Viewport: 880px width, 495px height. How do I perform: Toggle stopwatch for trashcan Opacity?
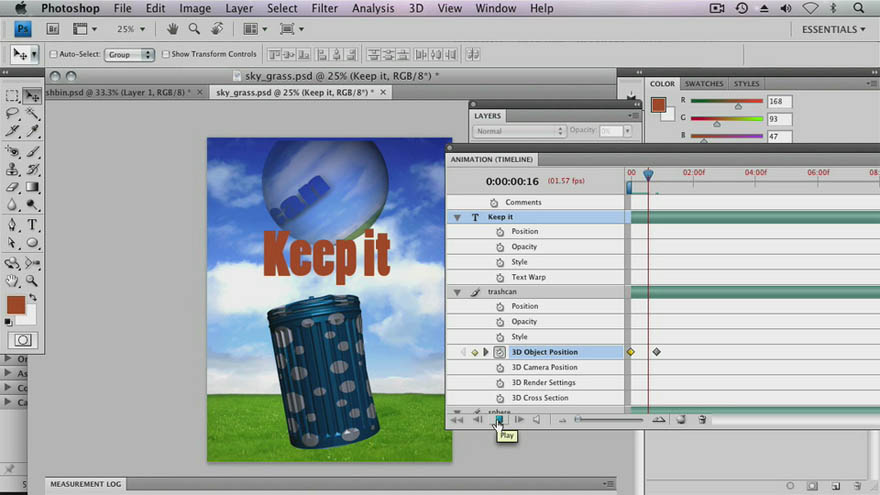click(500, 322)
